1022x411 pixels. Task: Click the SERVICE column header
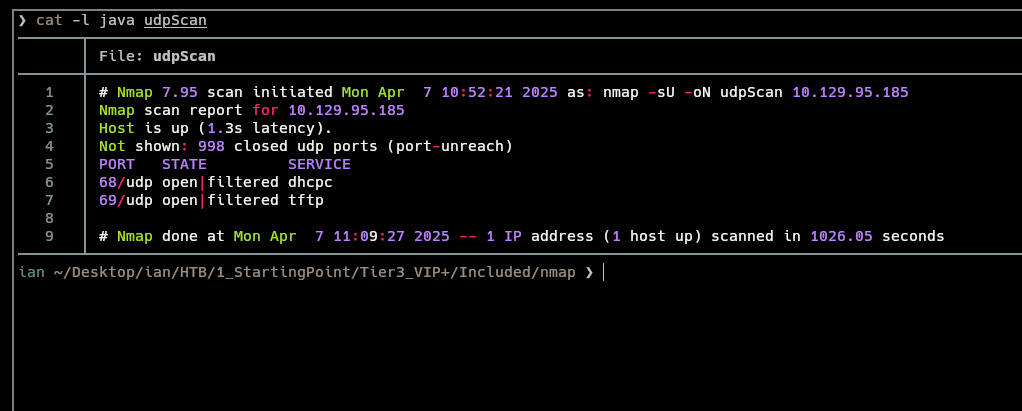[319, 164]
